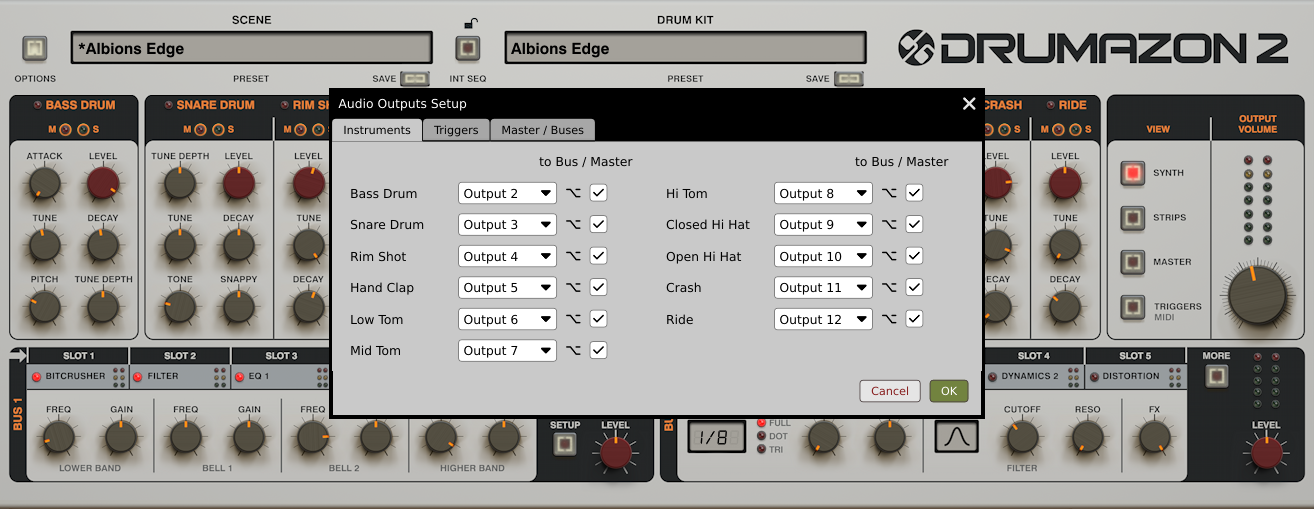Click the Scene preset name field

(251, 48)
